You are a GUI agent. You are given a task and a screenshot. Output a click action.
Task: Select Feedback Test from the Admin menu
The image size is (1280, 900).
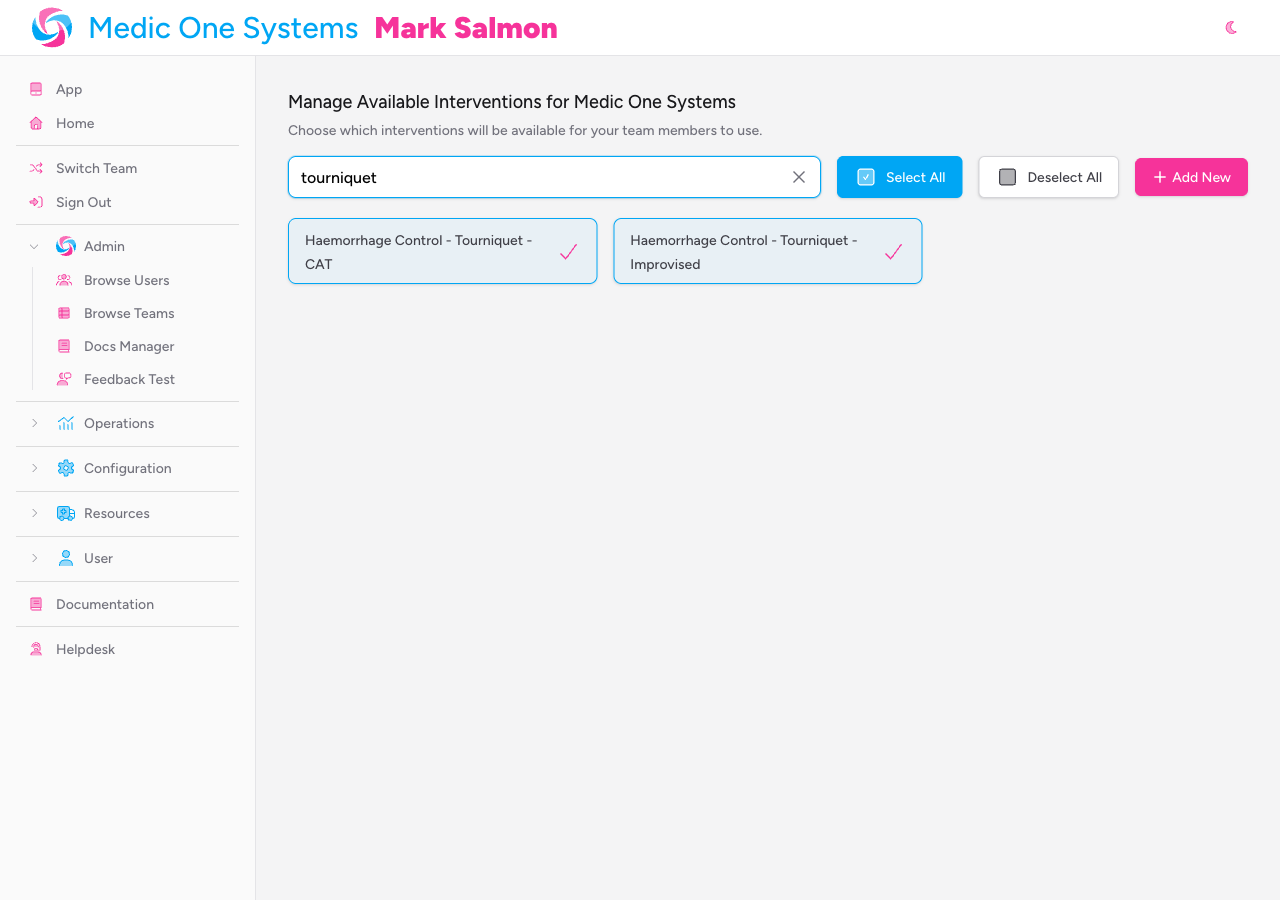click(x=129, y=379)
